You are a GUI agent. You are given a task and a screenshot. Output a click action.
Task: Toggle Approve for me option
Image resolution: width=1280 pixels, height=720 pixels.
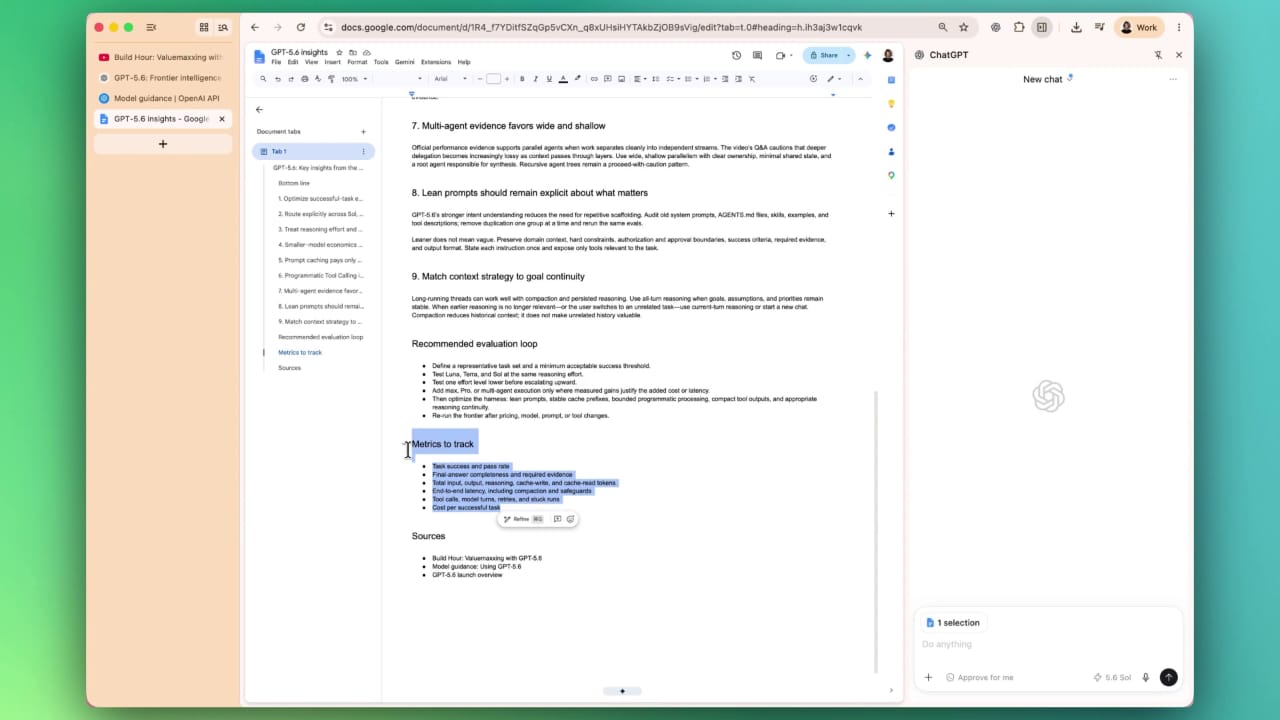[980, 677]
